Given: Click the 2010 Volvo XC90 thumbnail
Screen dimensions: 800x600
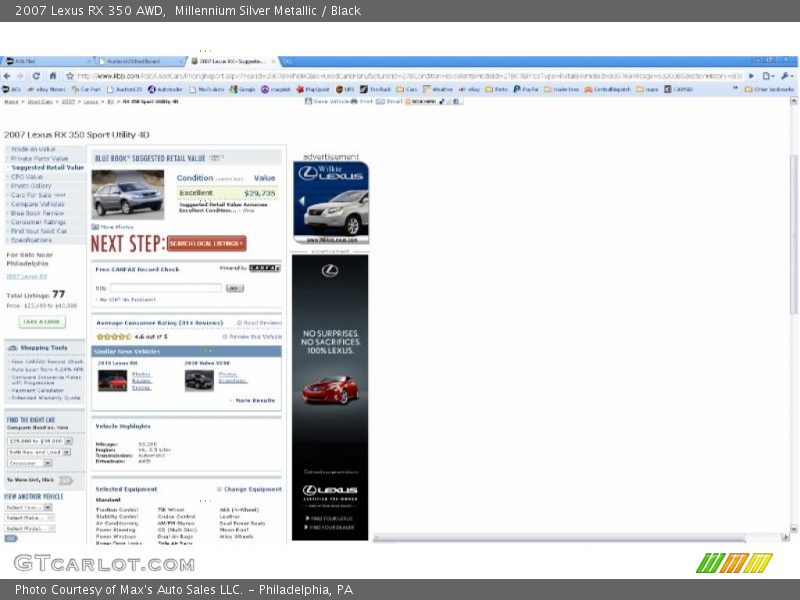Looking at the screenshot, I should [199, 381].
